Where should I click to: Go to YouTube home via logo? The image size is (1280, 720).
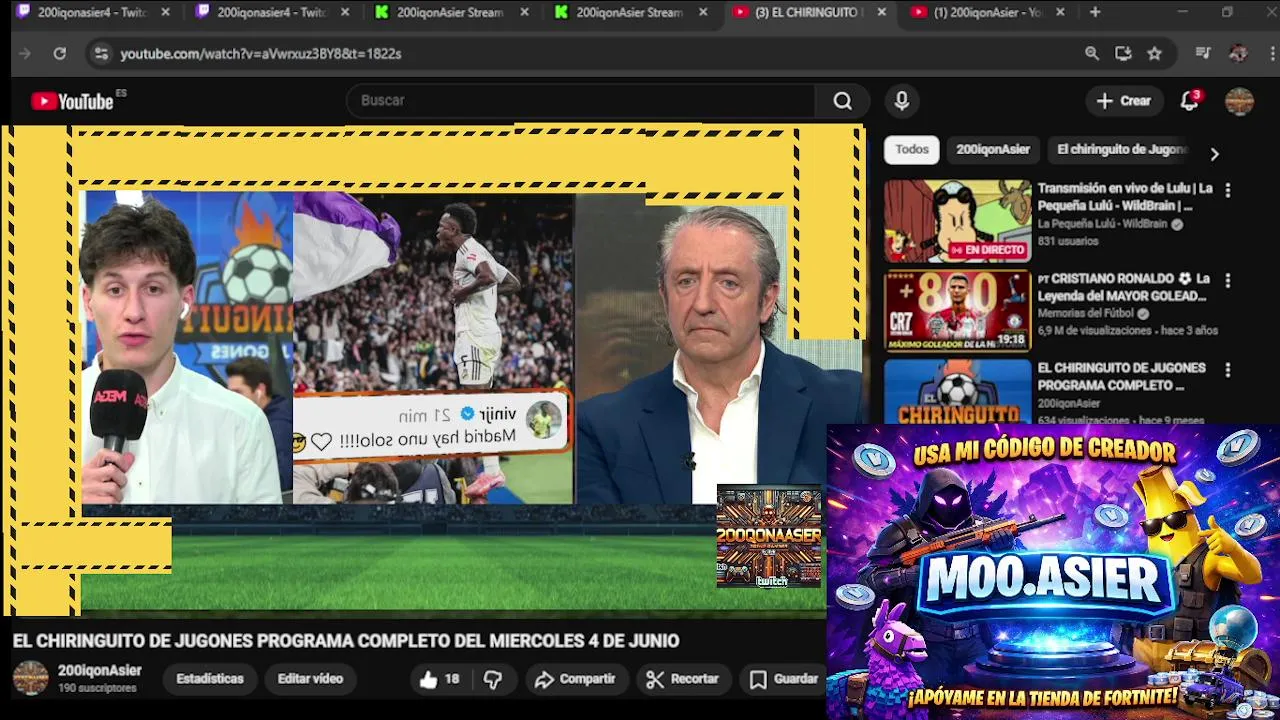[72, 101]
